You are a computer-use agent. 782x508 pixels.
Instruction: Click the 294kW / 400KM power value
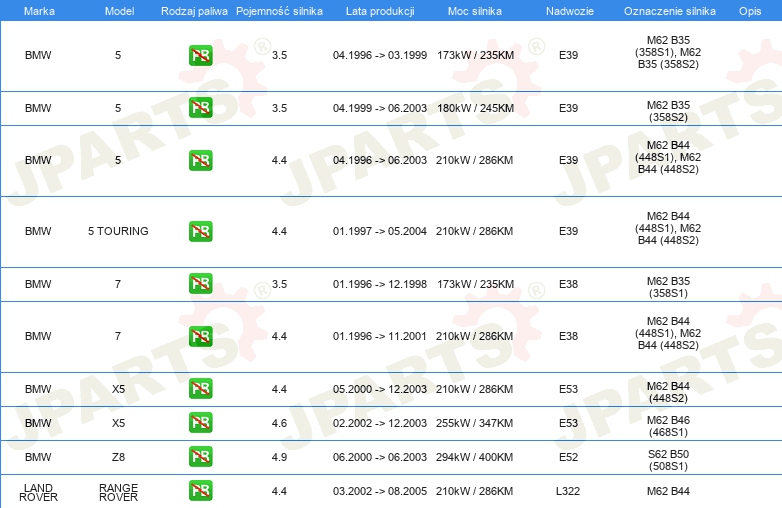tap(474, 457)
